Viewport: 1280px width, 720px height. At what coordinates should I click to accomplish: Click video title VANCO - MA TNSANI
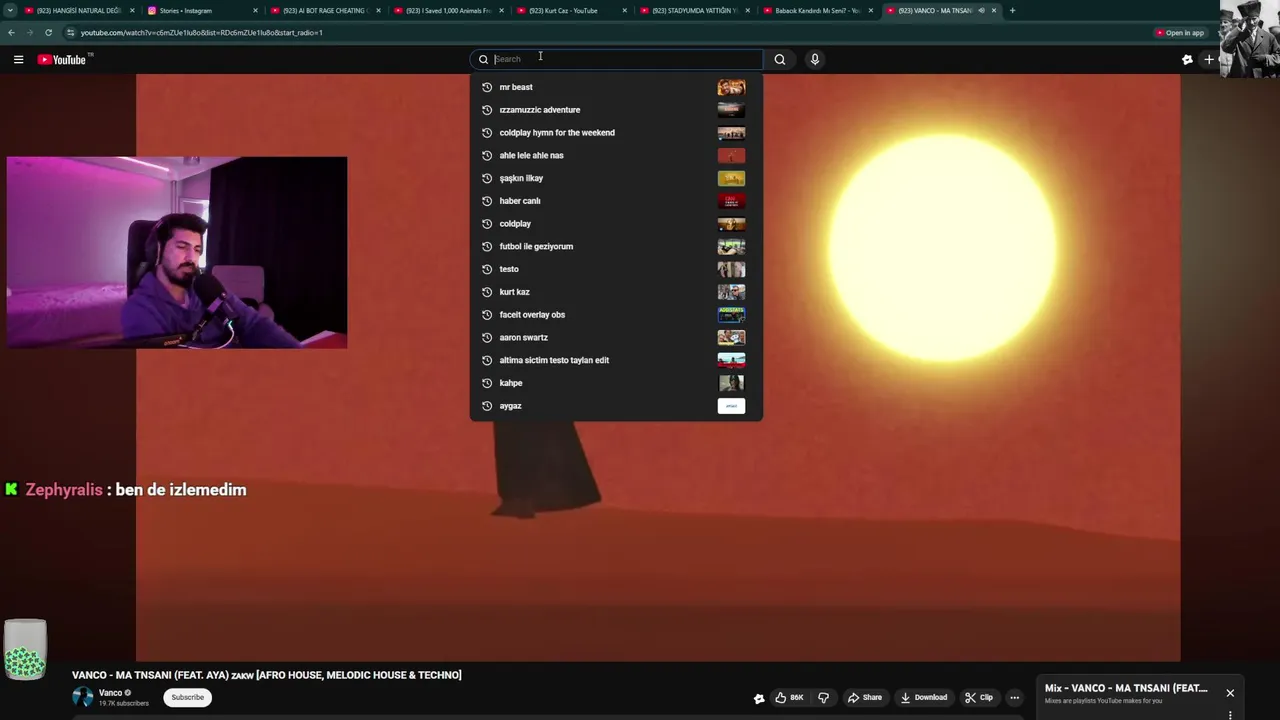[x=266, y=675]
